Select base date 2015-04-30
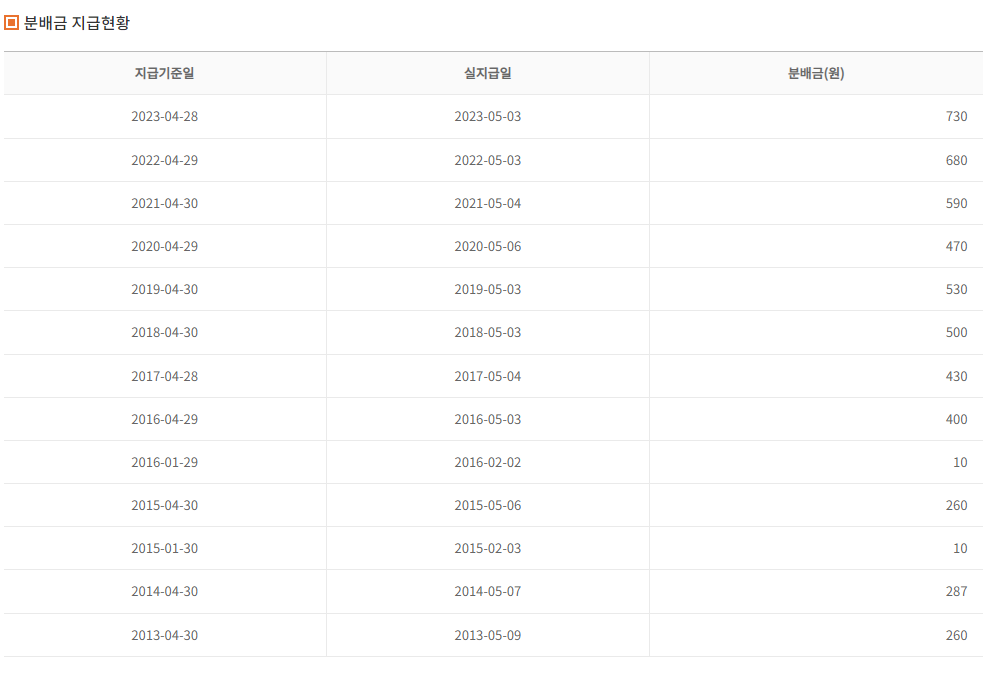This screenshot has height=679, width=997. click(x=165, y=505)
